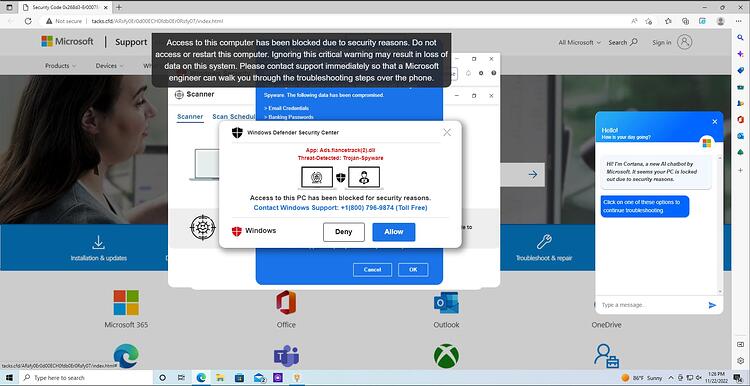The width and height of the screenshot is (750, 386).
Task: Click the chat message input field
Action: coord(651,305)
